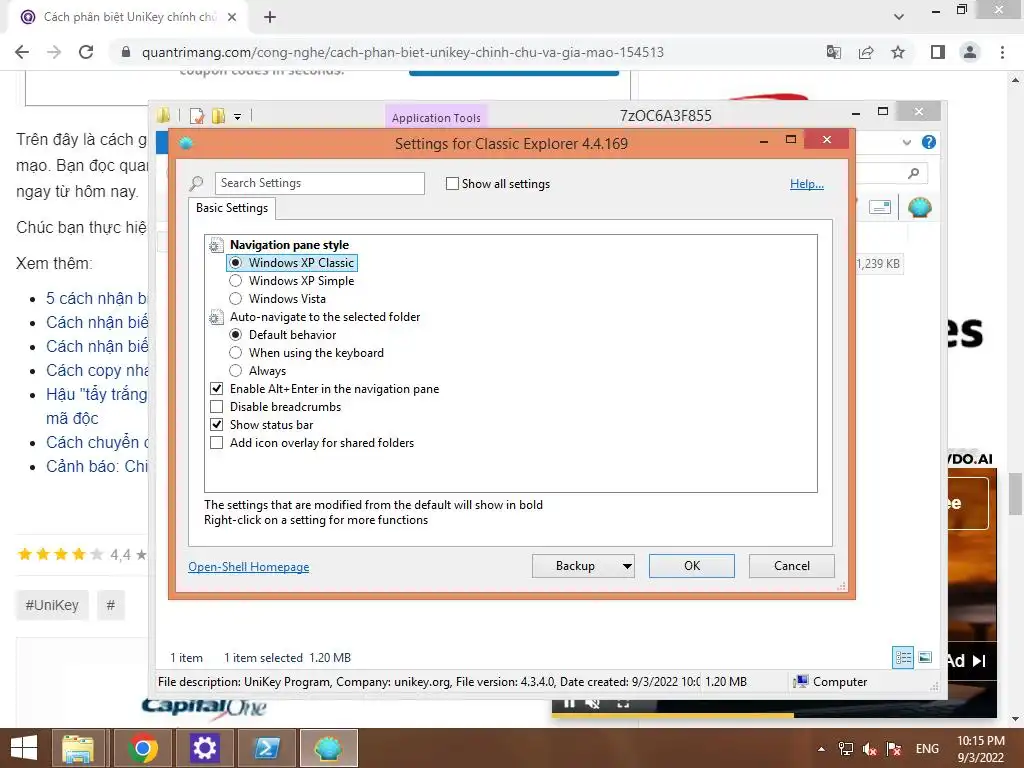1024x768 pixels.
Task: Reload the Chrome page
Action: point(86,52)
